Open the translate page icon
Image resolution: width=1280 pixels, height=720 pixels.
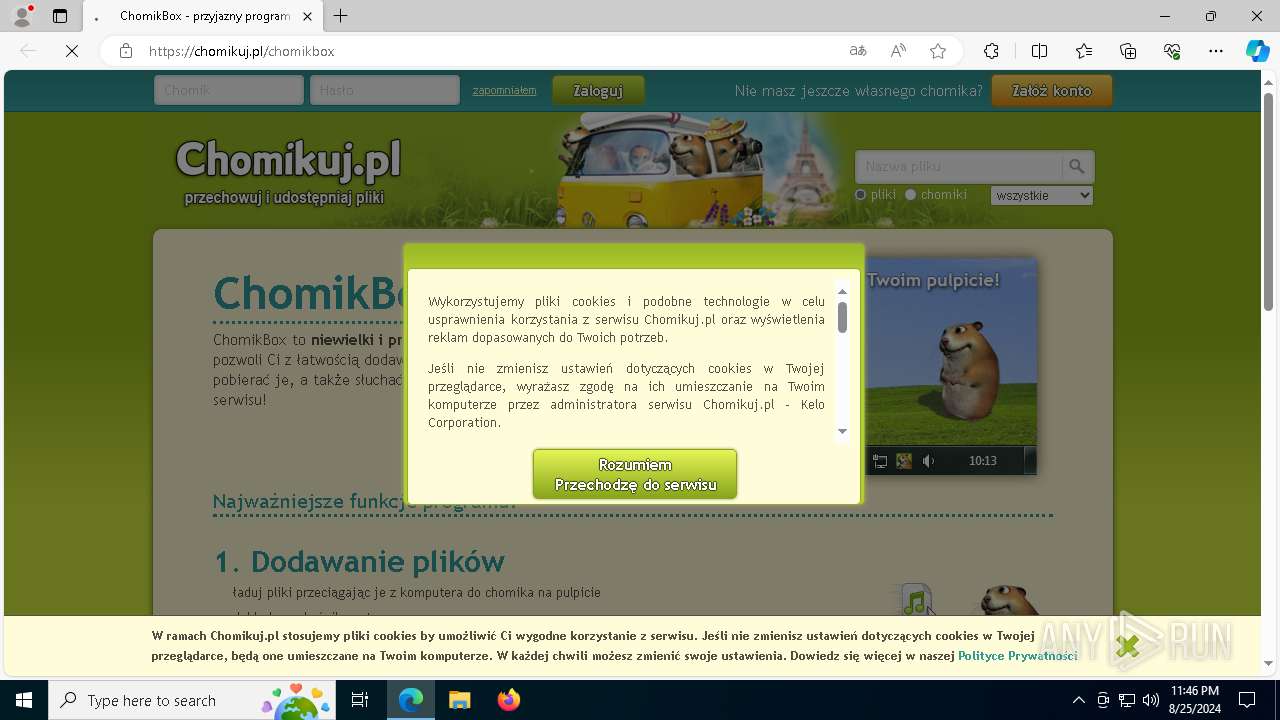[x=858, y=51]
